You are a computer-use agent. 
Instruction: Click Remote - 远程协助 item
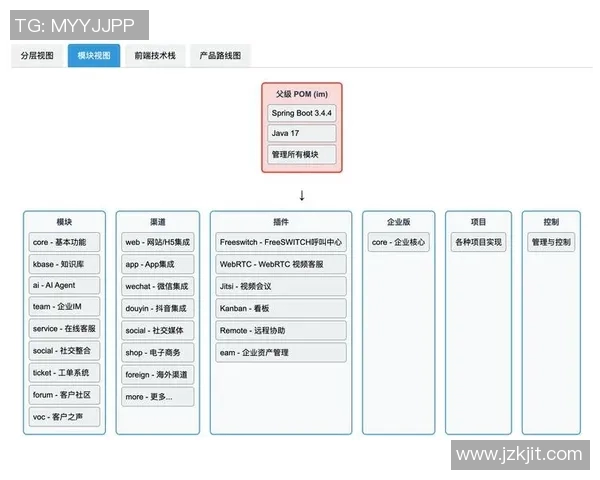pyautogui.click(x=281, y=330)
